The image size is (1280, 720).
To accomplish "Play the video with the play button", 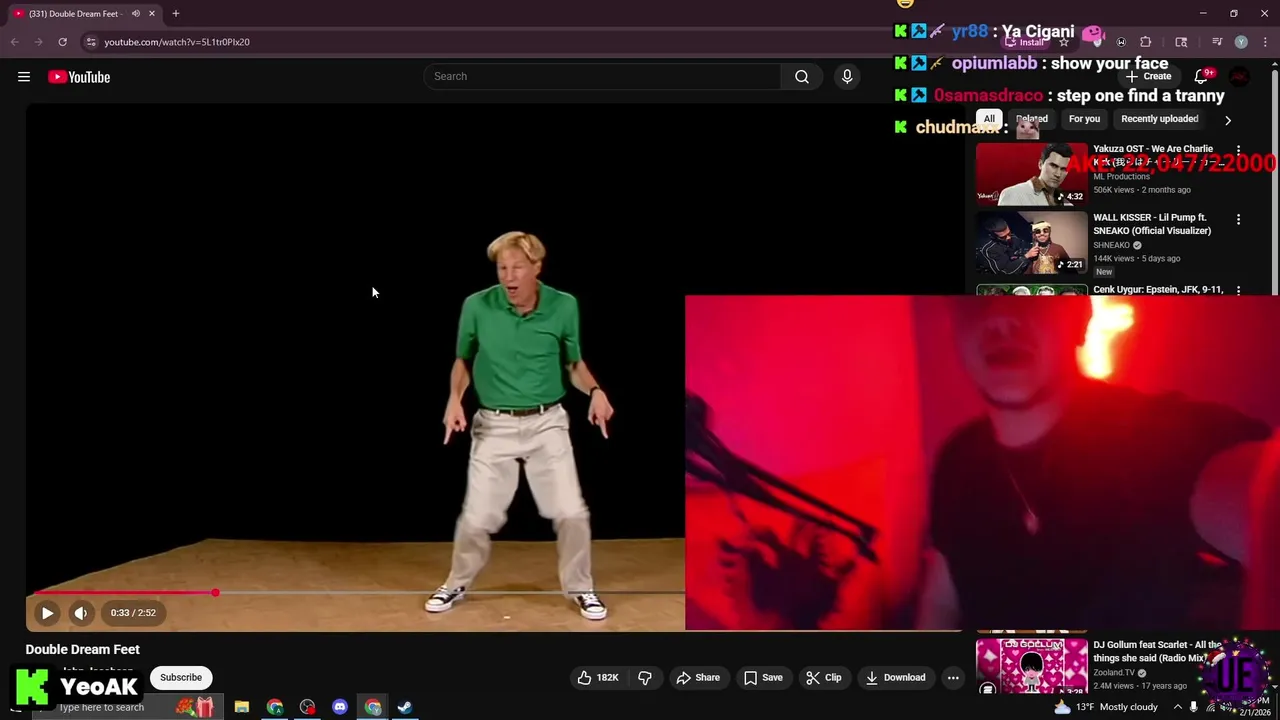I will tap(47, 613).
